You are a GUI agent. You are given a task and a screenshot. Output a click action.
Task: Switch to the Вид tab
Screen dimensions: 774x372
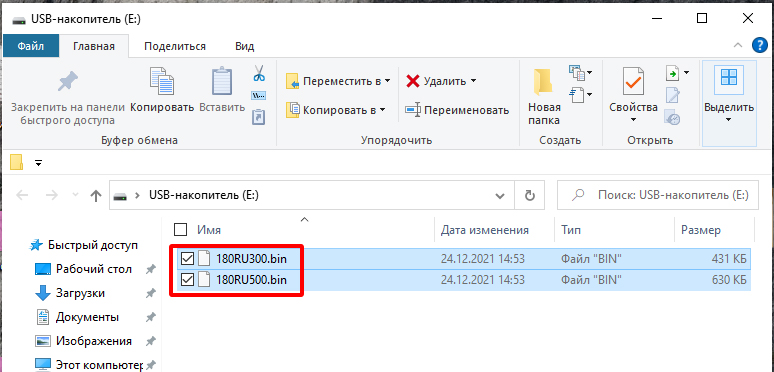pyautogui.click(x=245, y=46)
